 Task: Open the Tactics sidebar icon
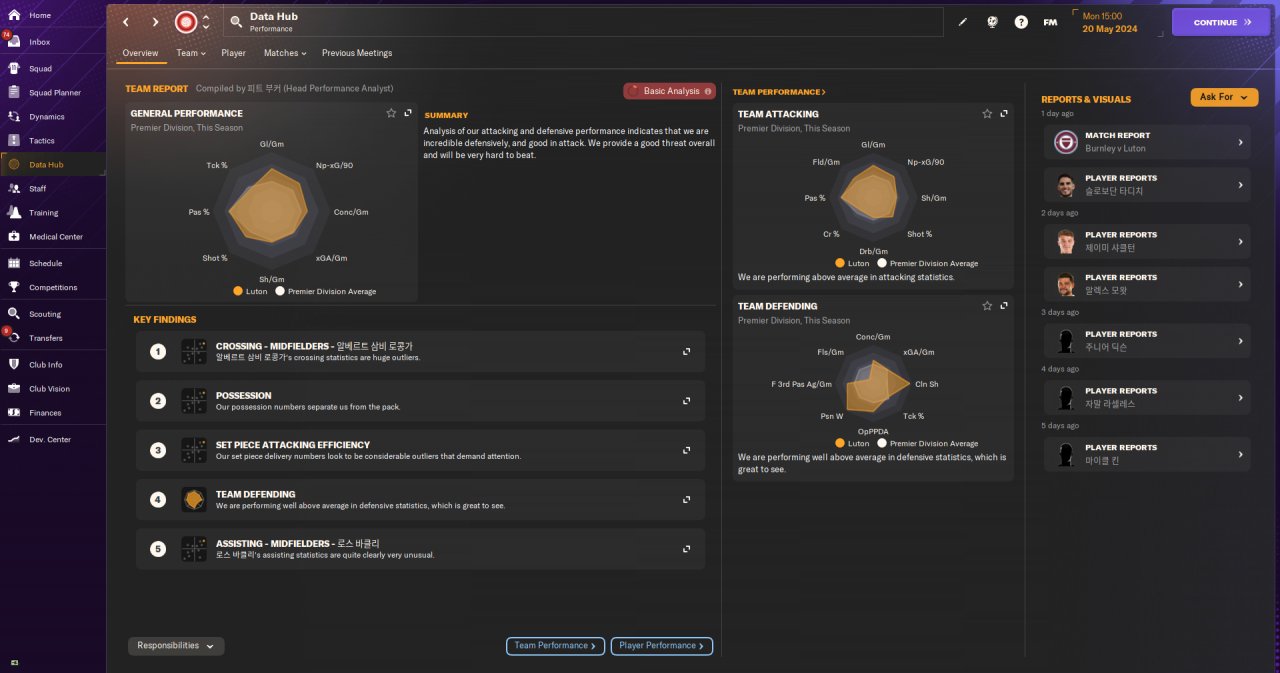(14, 141)
